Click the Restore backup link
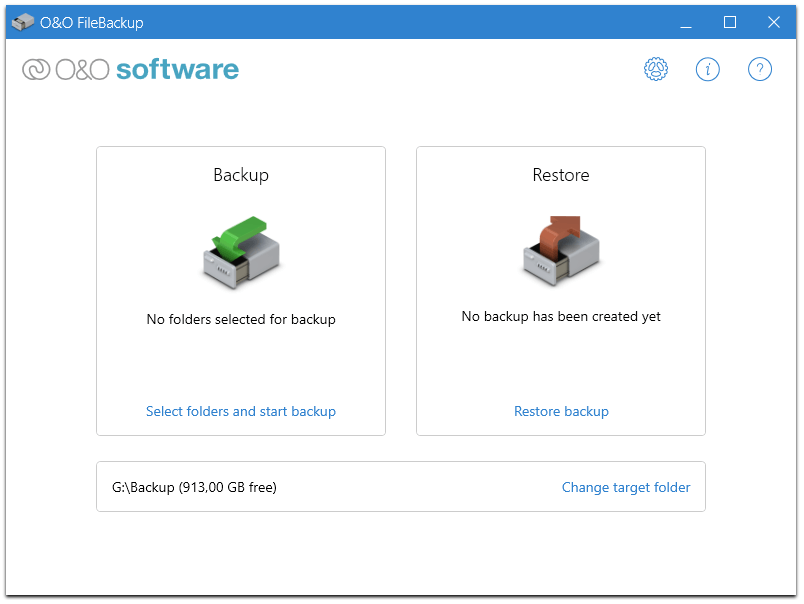 point(561,411)
